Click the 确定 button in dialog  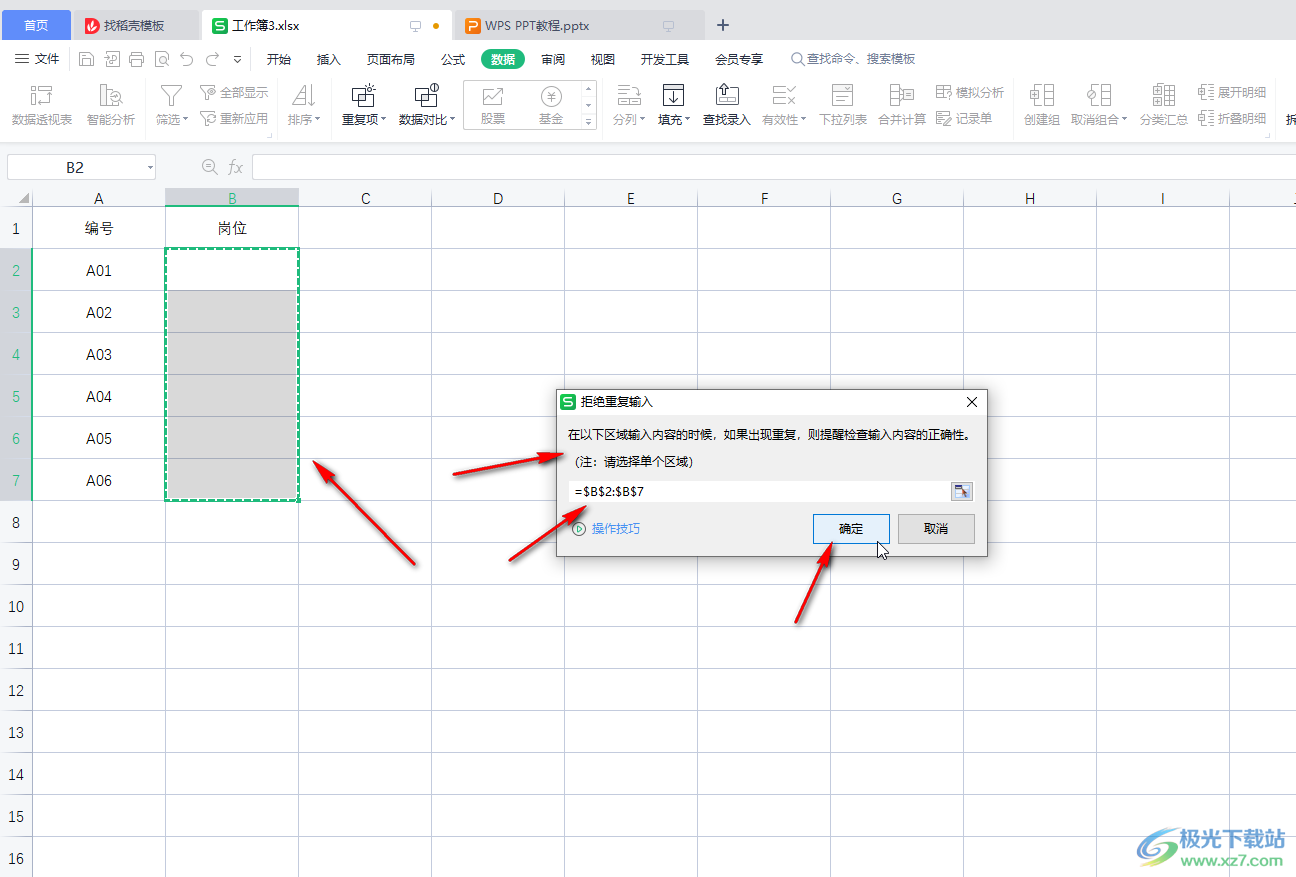[x=851, y=528]
